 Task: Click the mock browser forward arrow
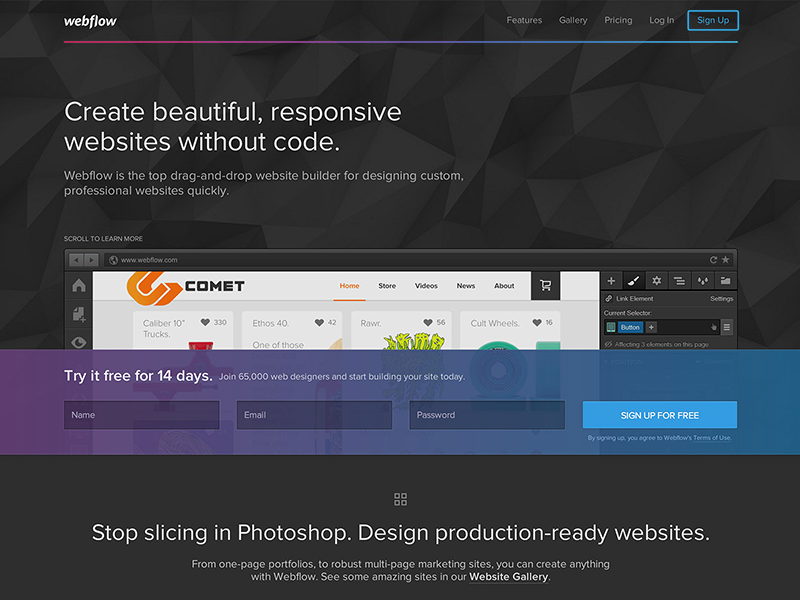coord(91,260)
